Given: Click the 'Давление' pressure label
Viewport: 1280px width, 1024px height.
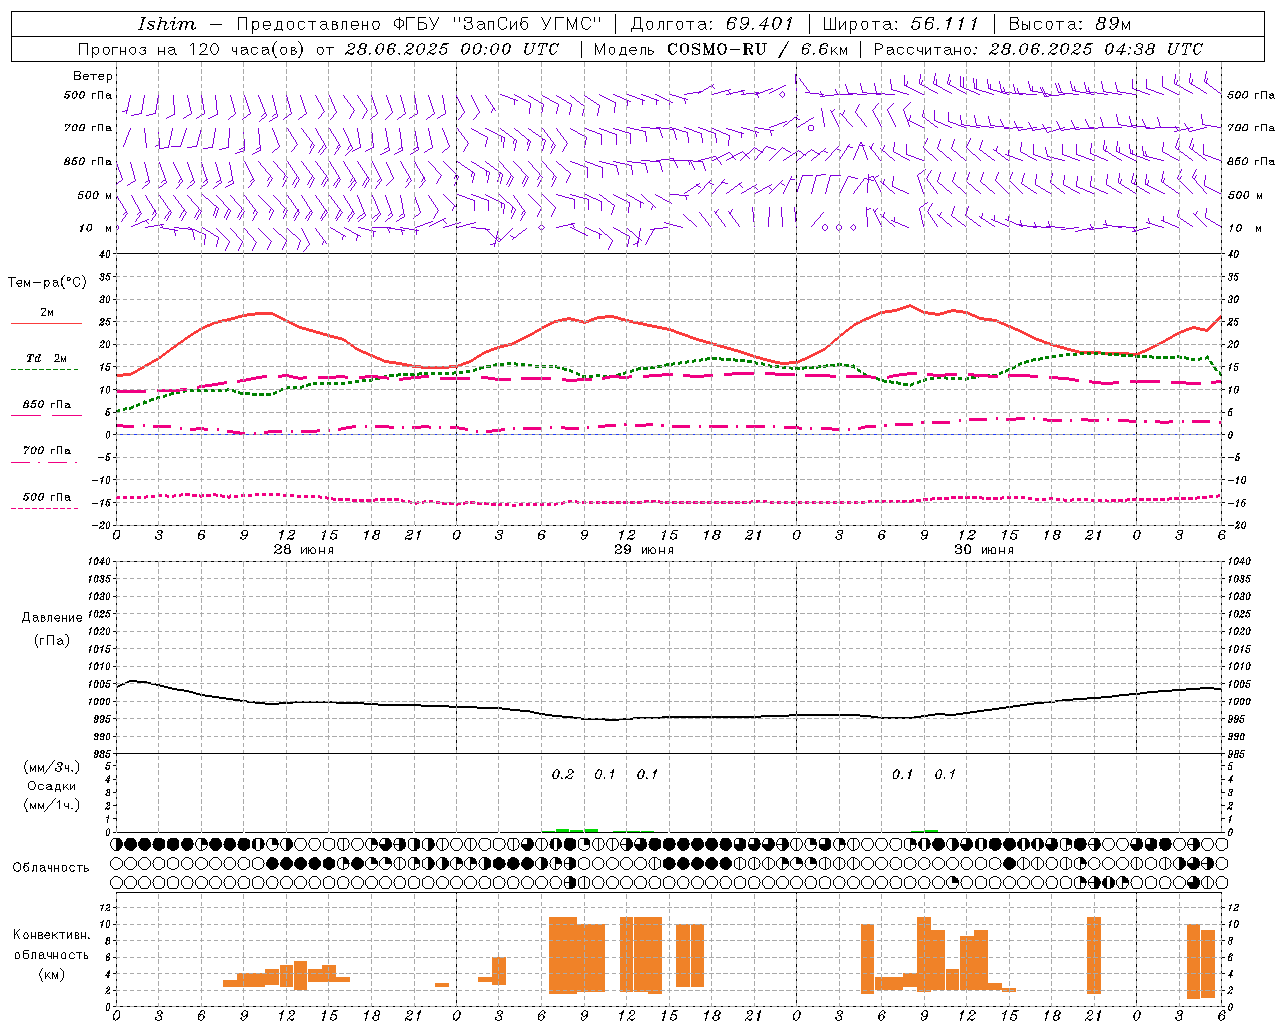Looking at the screenshot, I should pos(52,618).
